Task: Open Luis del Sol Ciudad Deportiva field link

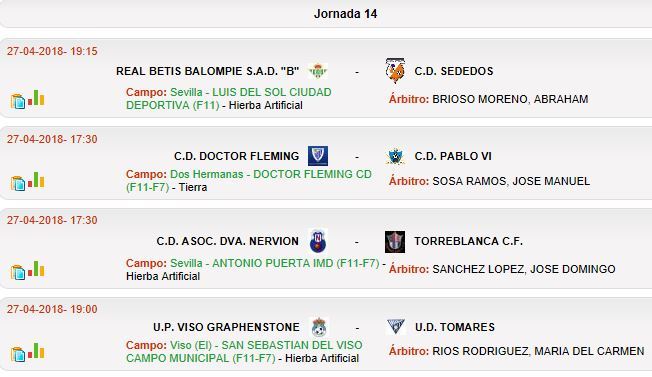Action: pos(229,99)
